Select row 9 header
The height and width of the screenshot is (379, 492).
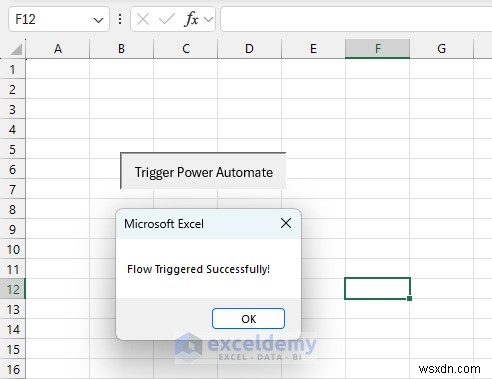coord(13,229)
